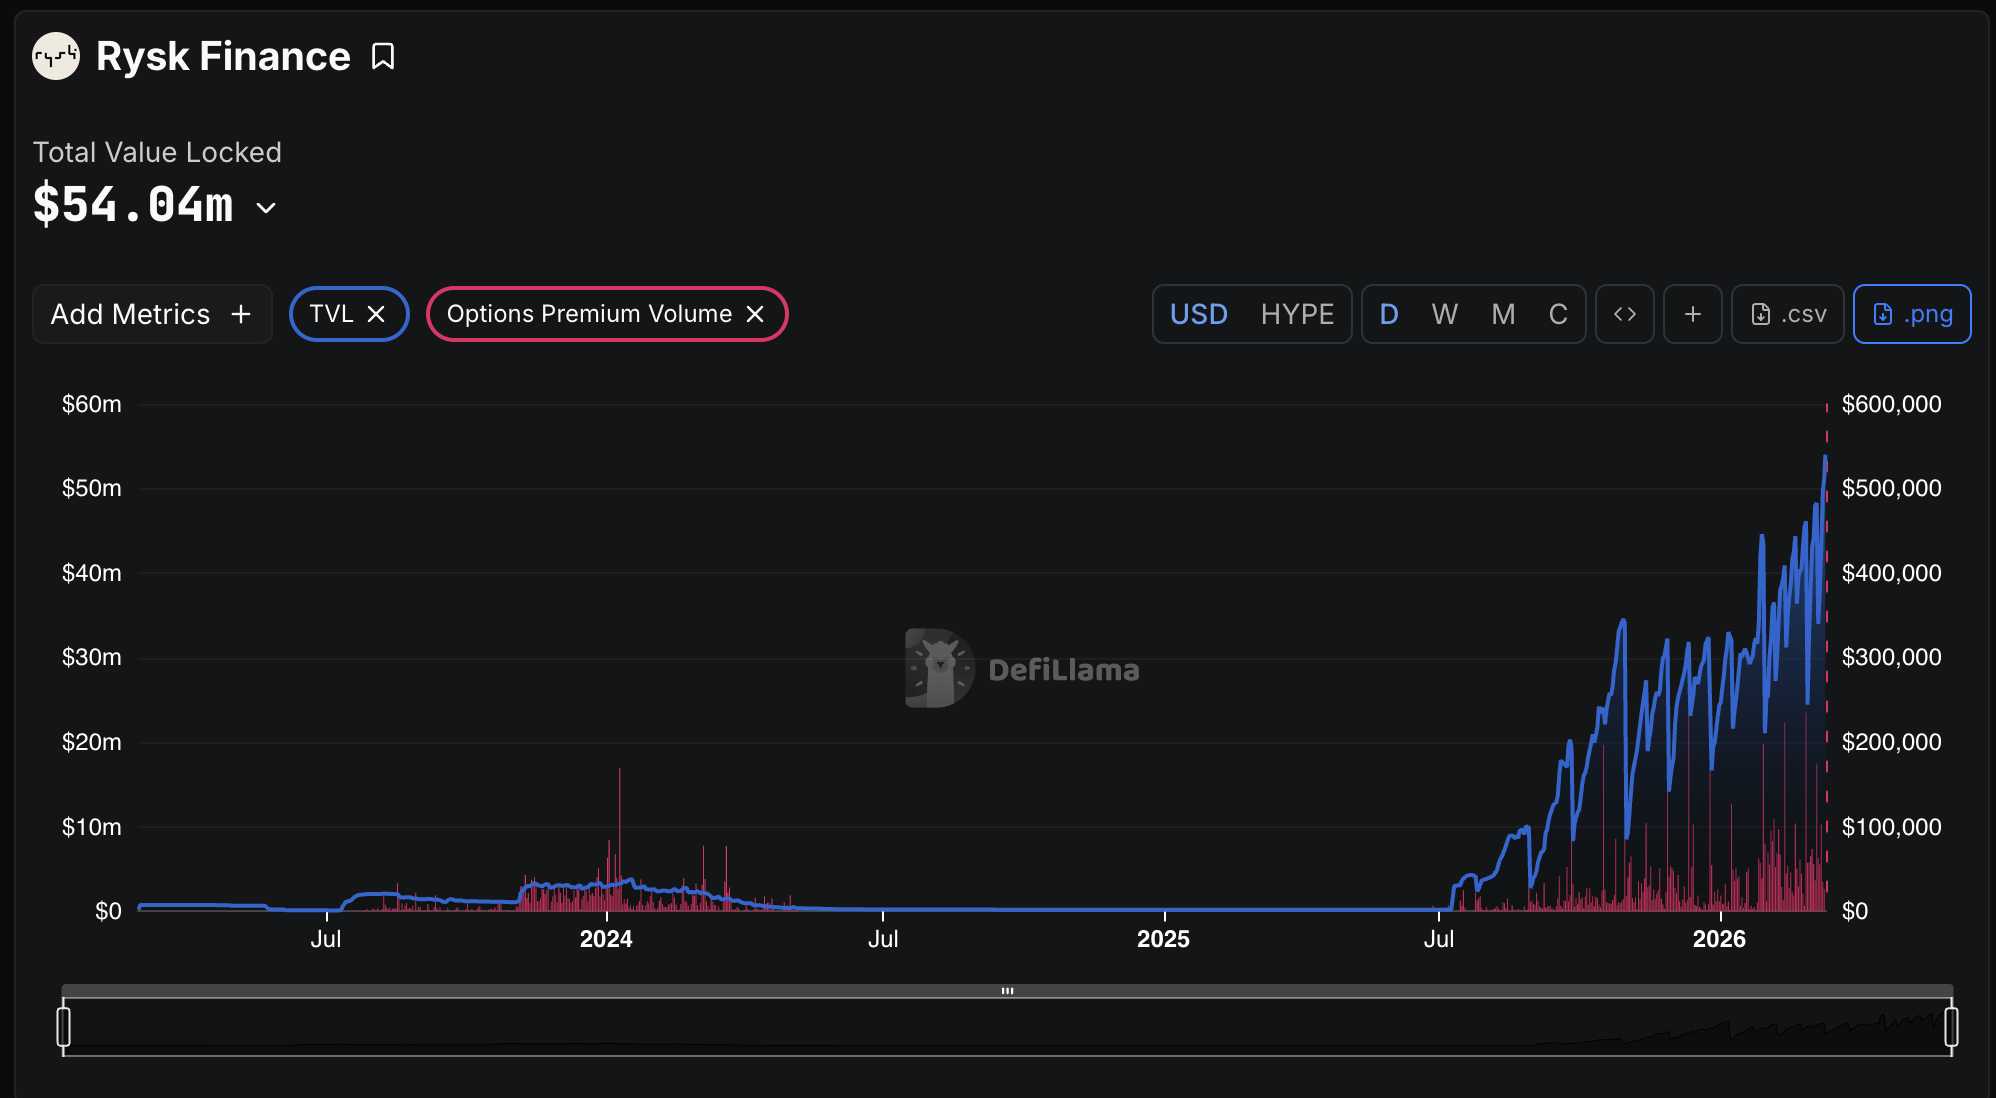Download chart data as .csv
The height and width of the screenshot is (1098, 1996).
tap(1787, 314)
